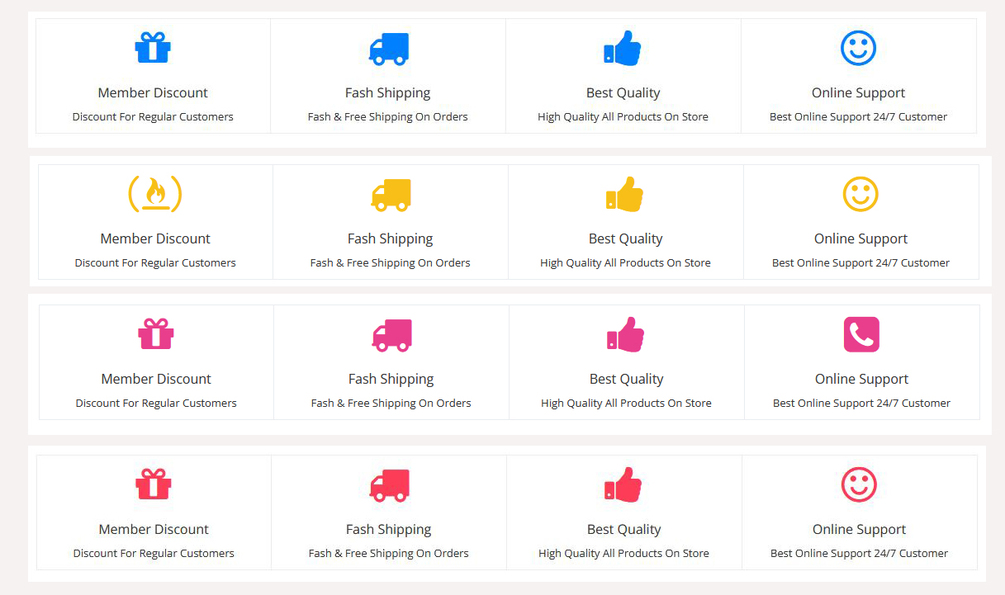
Task: Select the yellow smiley face icon
Action: (x=861, y=194)
